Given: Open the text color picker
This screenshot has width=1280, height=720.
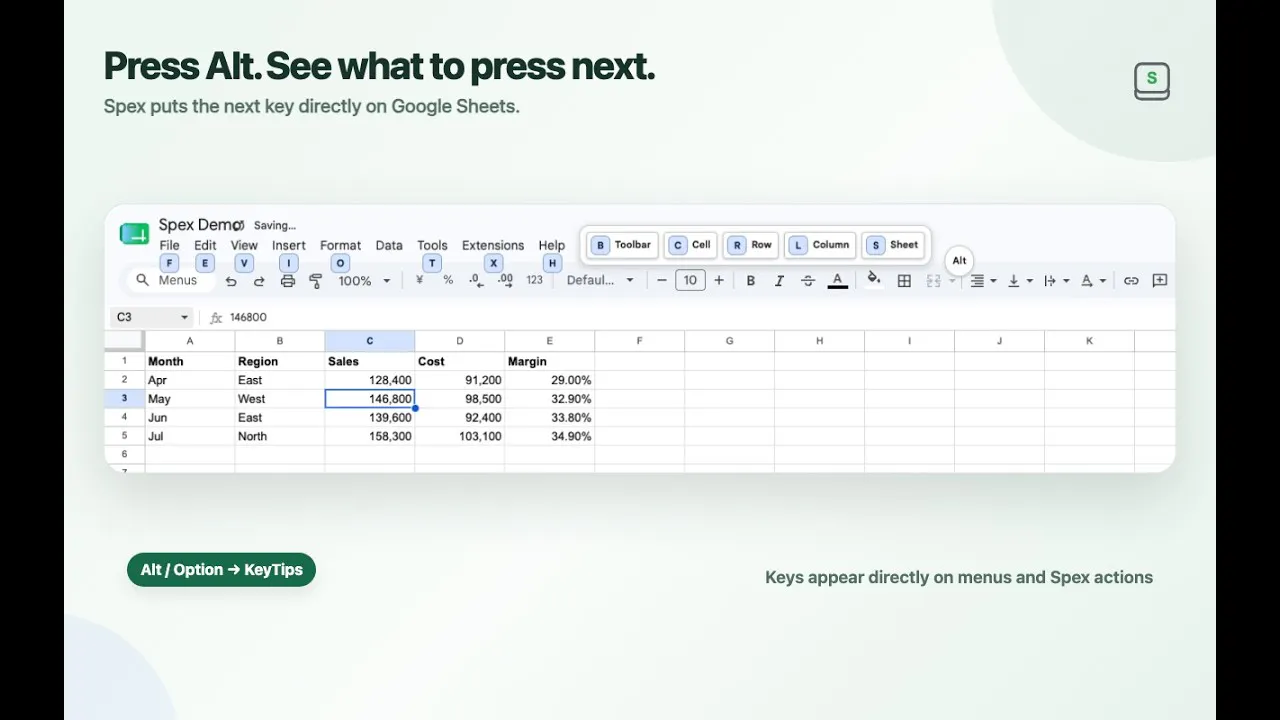Looking at the screenshot, I should (838, 281).
